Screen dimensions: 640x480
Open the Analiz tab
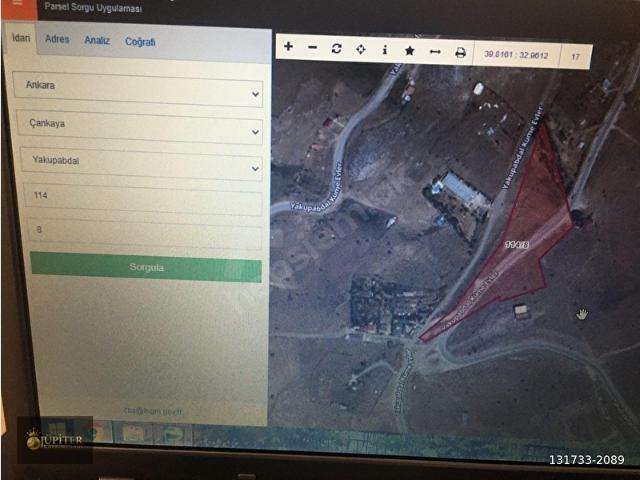click(x=97, y=41)
